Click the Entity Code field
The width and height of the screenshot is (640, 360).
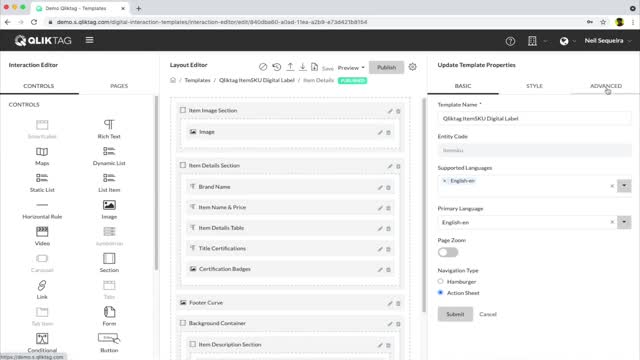(534, 150)
